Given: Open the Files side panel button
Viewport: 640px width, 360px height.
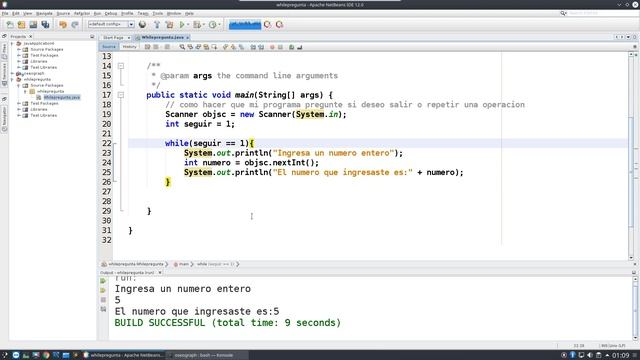Looking at the screenshot, I should [x=4, y=51].
